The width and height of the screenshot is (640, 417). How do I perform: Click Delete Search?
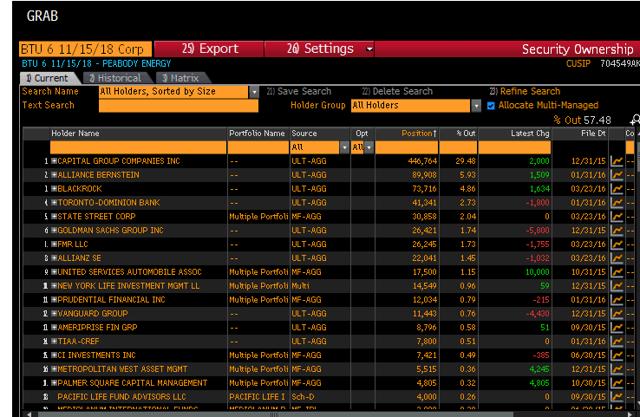coord(397,91)
